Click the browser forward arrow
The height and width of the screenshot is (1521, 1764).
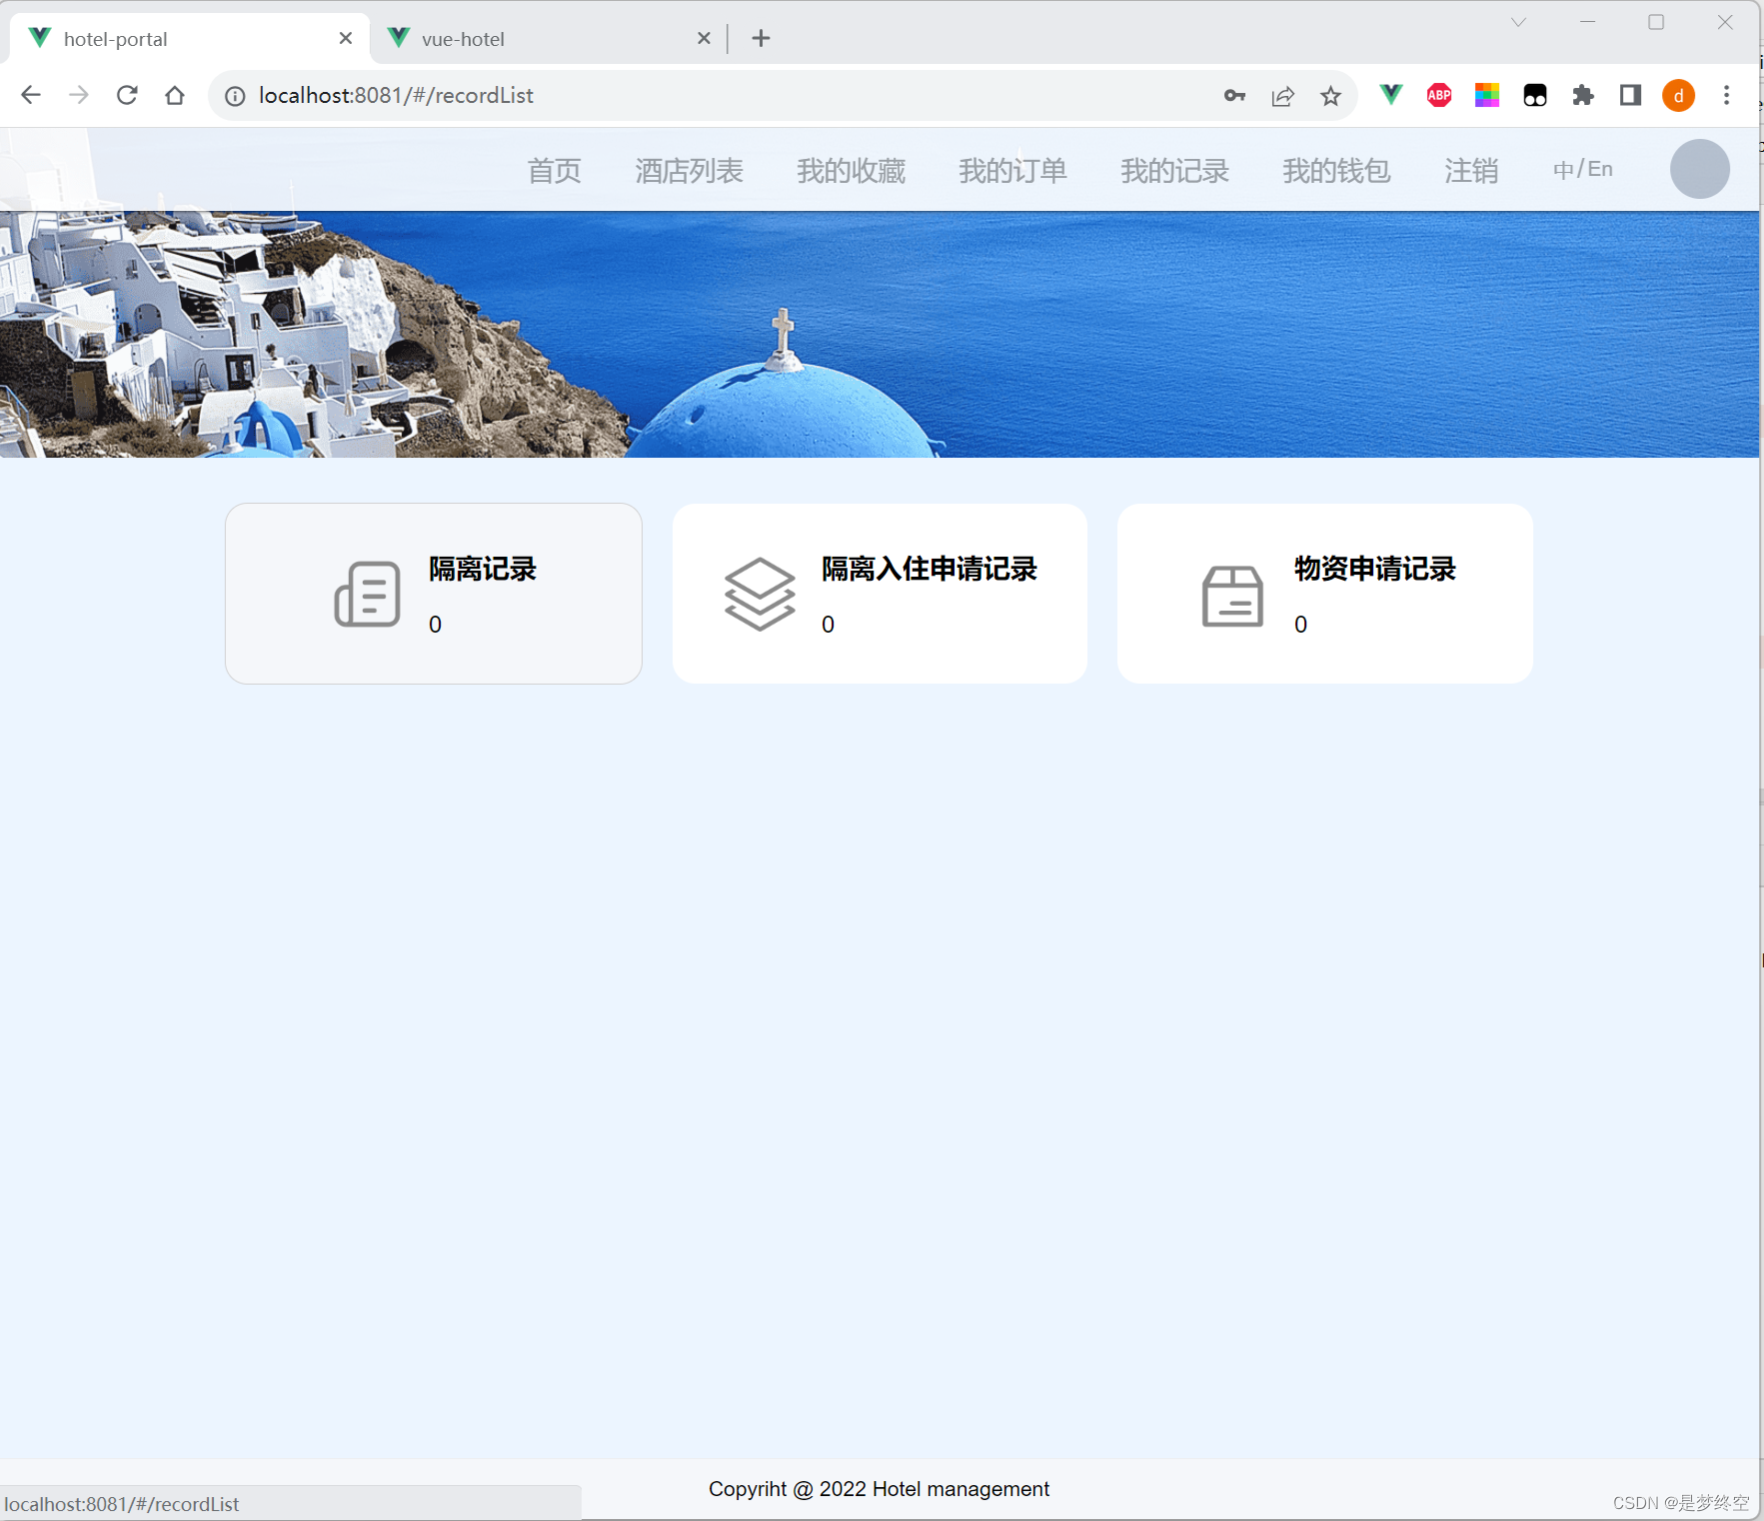coord(79,95)
